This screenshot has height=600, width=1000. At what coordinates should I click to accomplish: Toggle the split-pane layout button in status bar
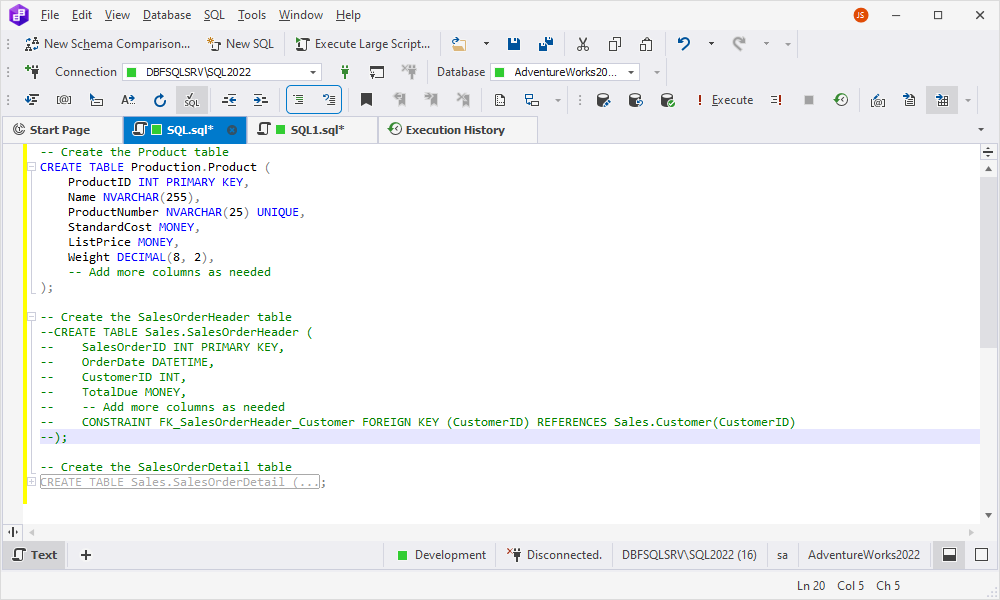point(950,555)
